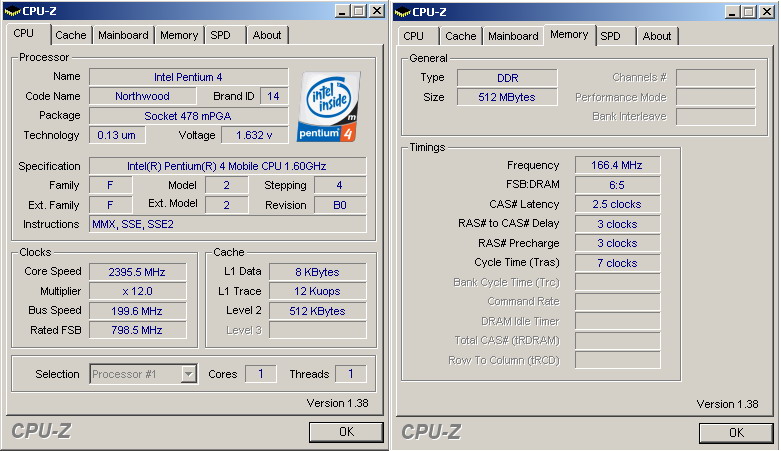Select Memory tab in right CPU-Z window
The height and width of the screenshot is (451, 781).
point(569,34)
